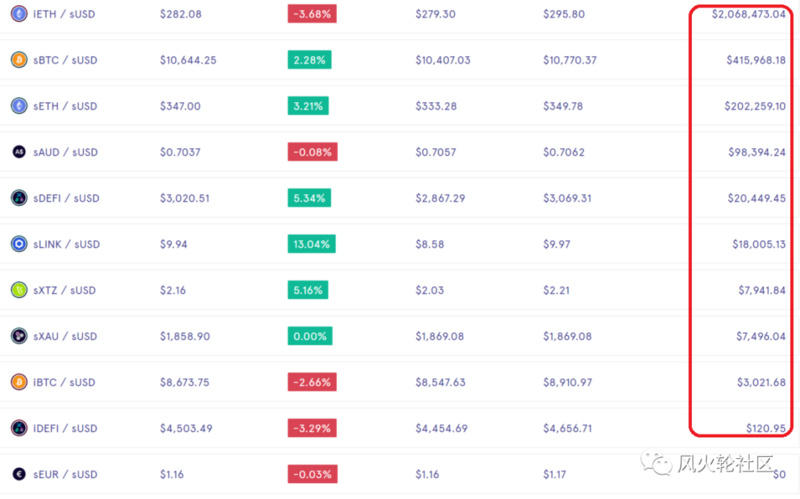Click the iBTC inverse bitcoin icon

(x=18, y=382)
